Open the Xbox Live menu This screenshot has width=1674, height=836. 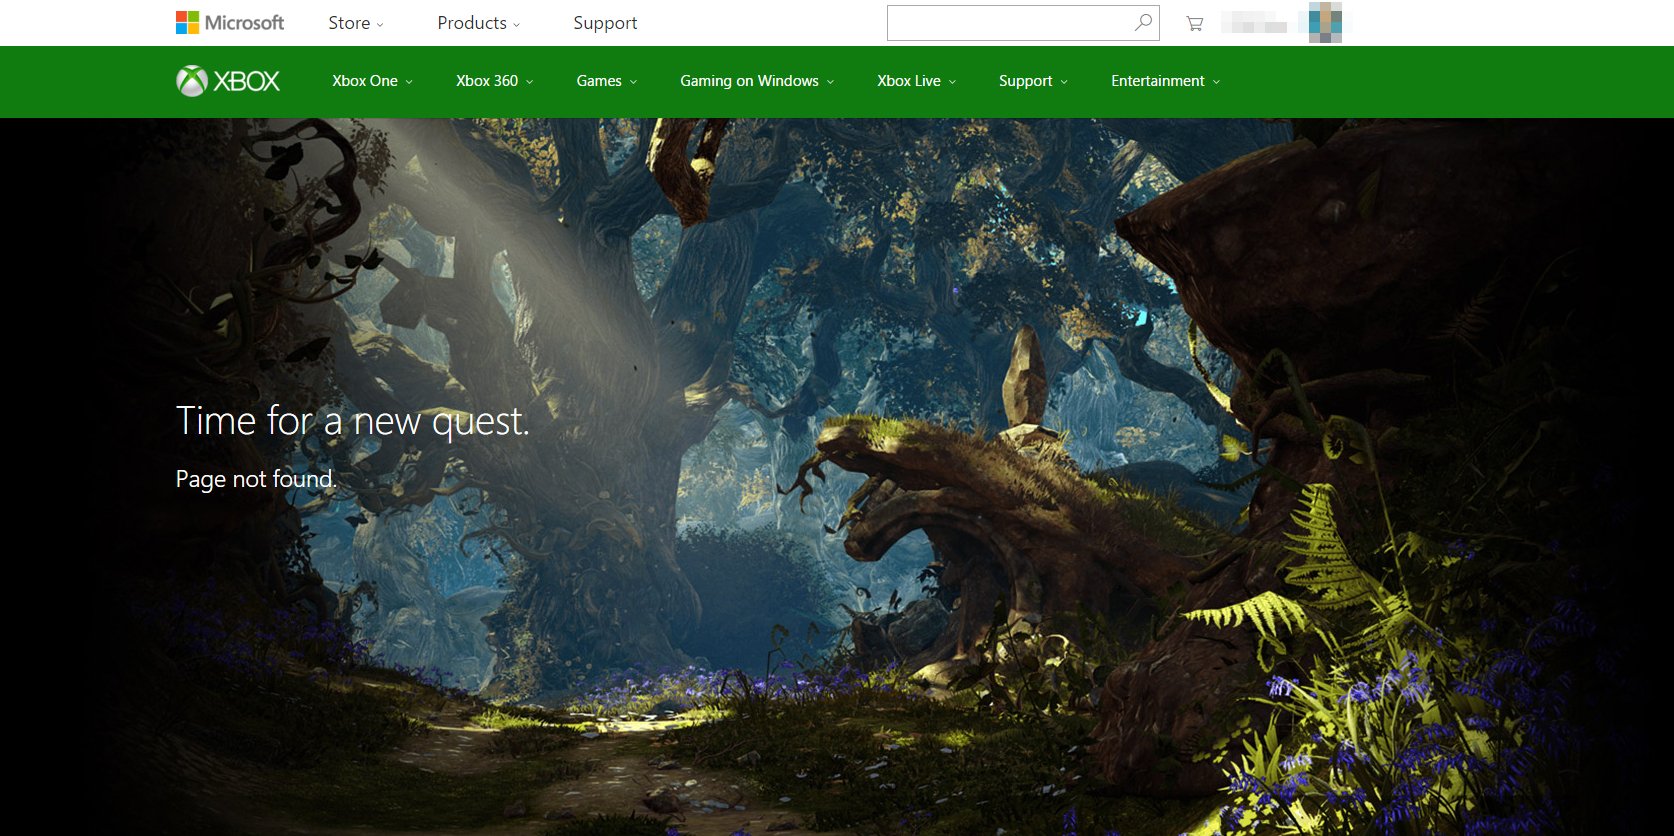(916, 81)
